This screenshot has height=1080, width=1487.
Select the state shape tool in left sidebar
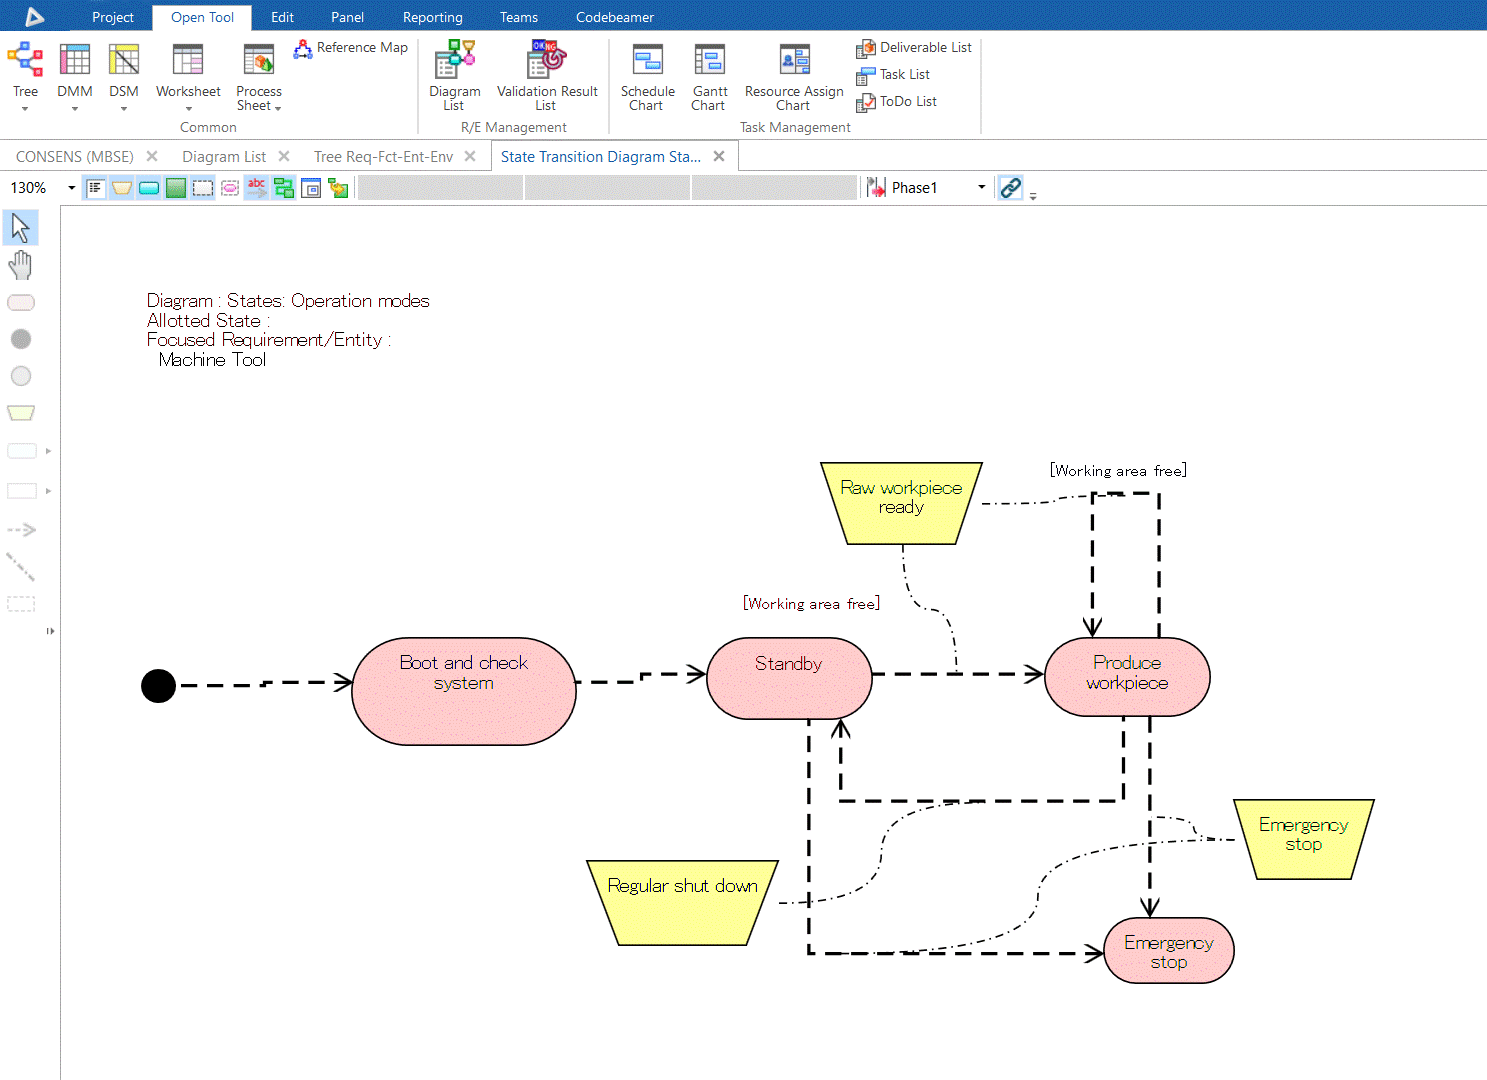pos(20,302)
